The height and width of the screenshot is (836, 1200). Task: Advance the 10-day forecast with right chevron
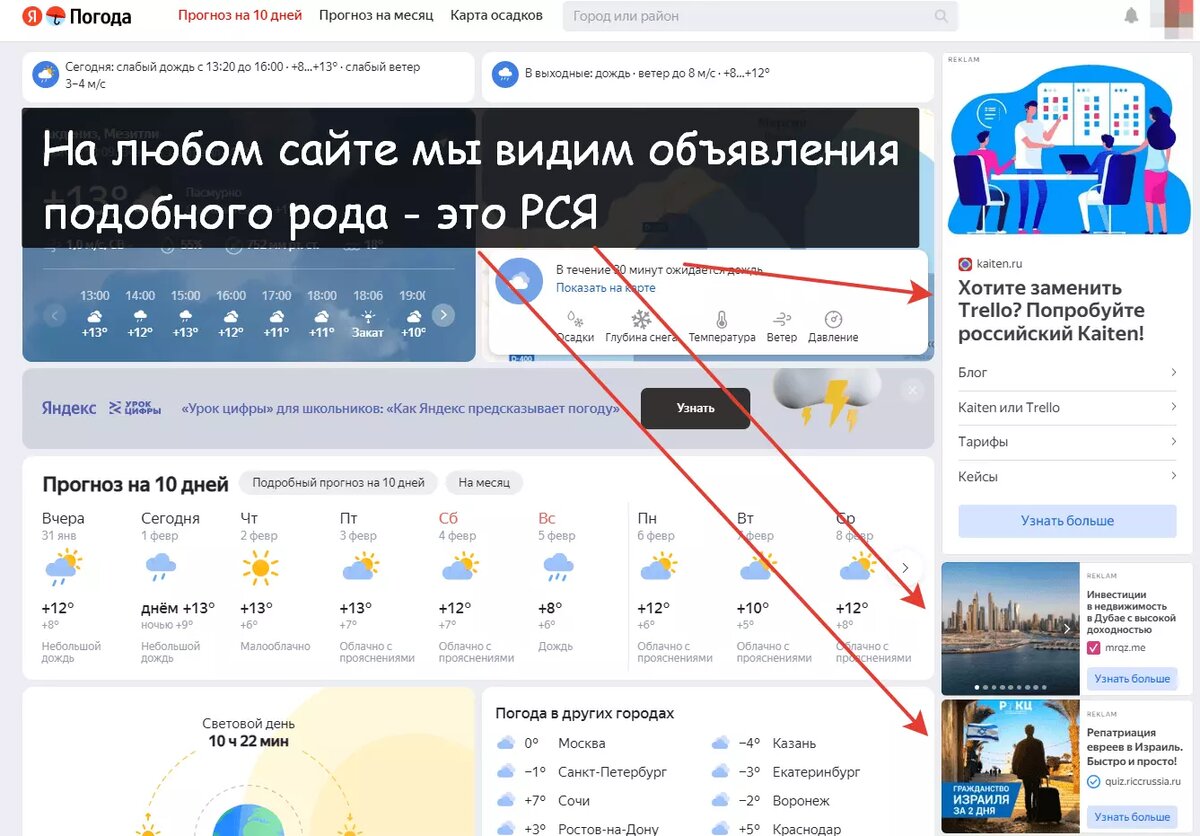(x=905, y=568)
